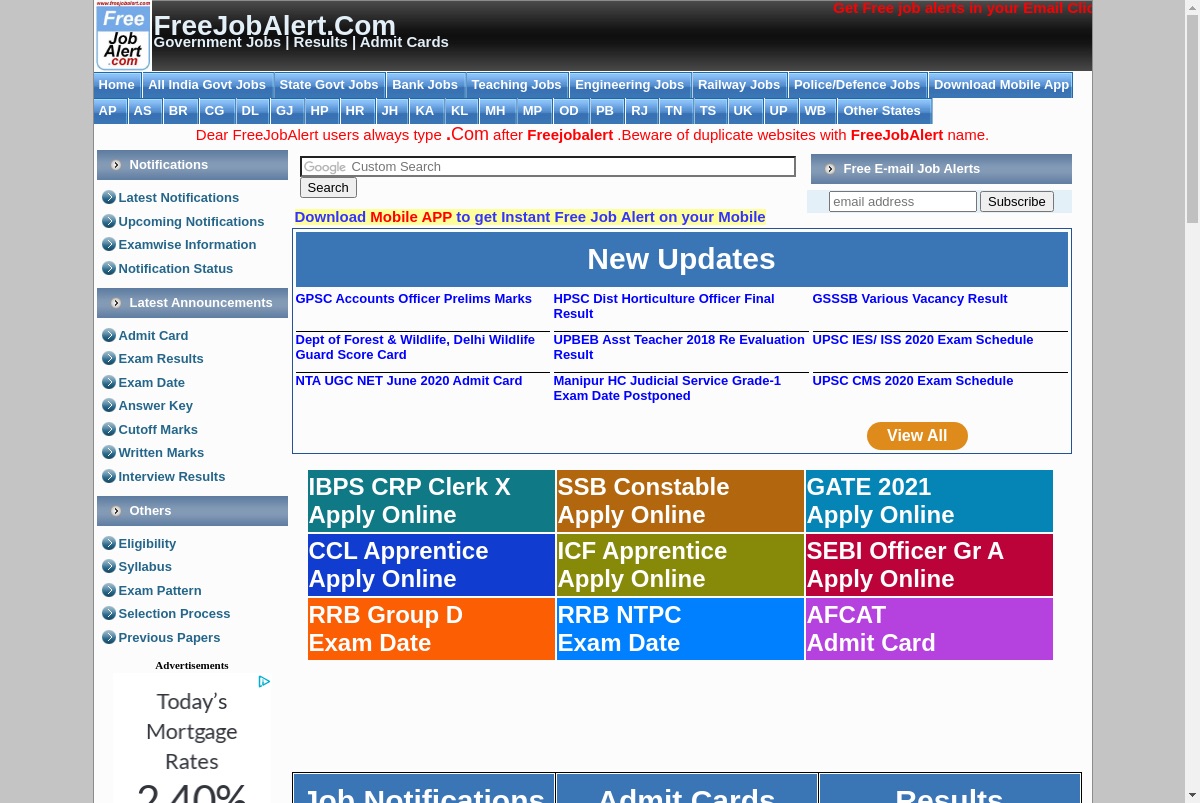Click the FreeJobAlert logo image
This screenshot has width=1200, height=803.
click(x=123, y=35)
